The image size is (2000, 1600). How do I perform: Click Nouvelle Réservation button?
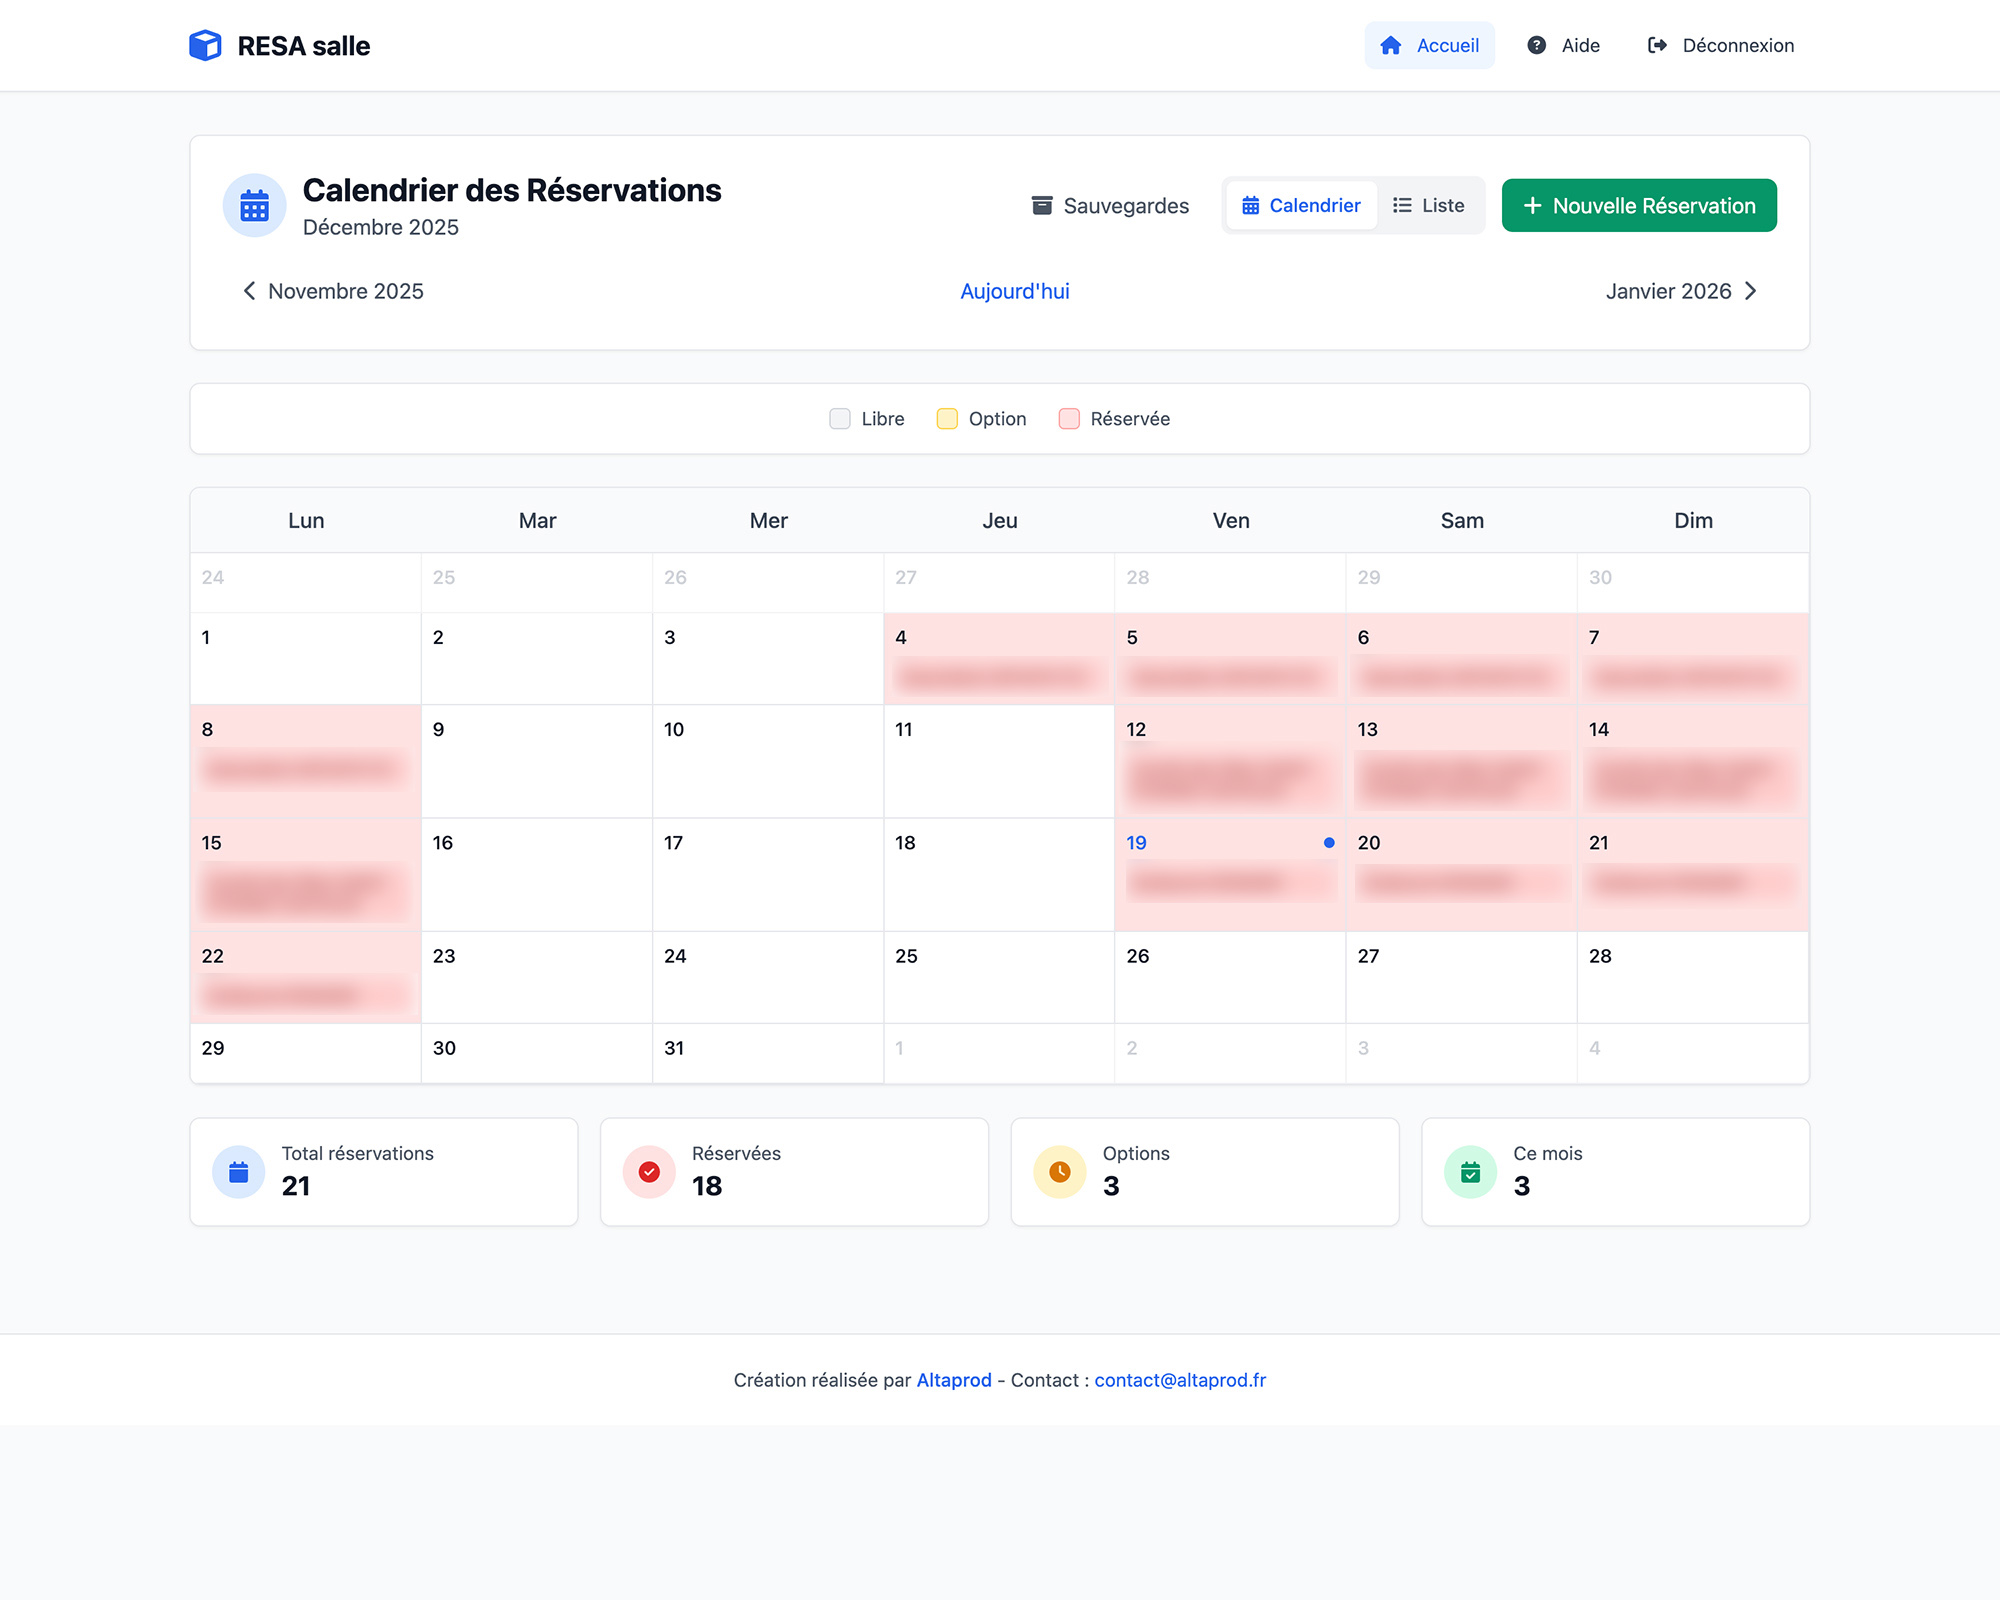1638,205
